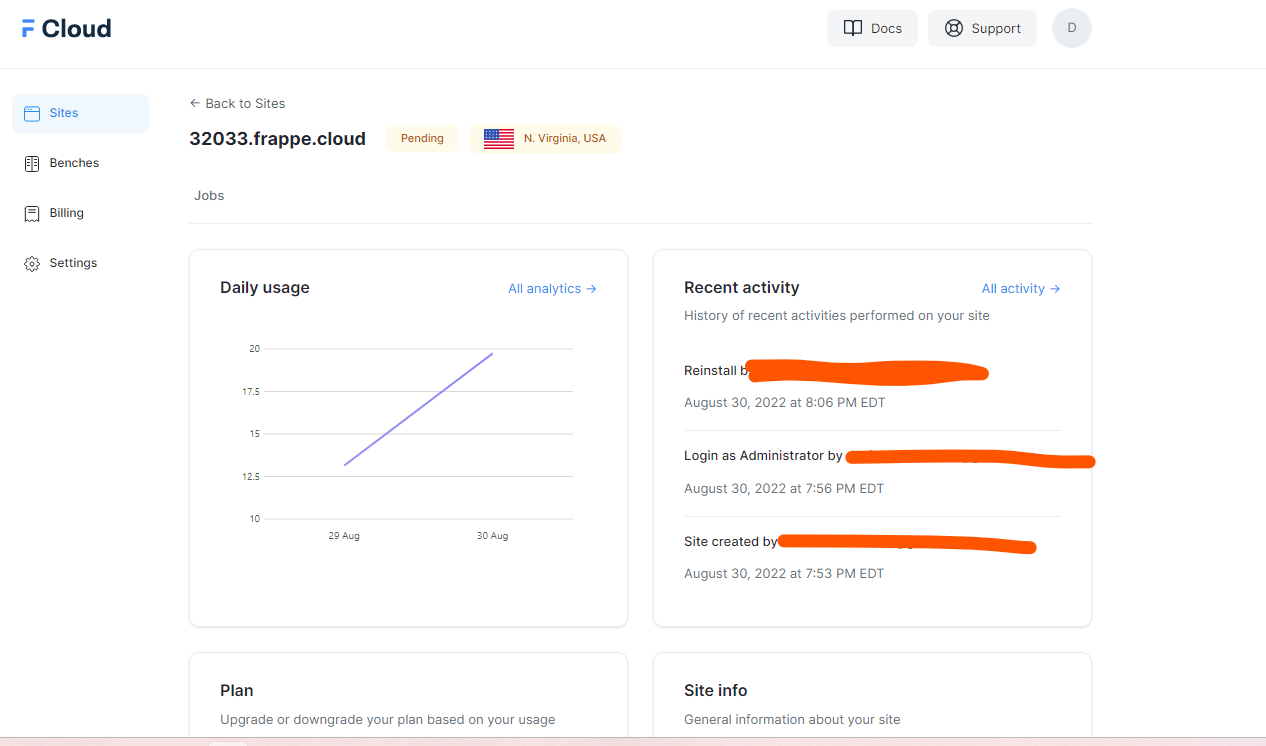
Task: Open the Reinstall activity entry
Action: pos(872,385)
